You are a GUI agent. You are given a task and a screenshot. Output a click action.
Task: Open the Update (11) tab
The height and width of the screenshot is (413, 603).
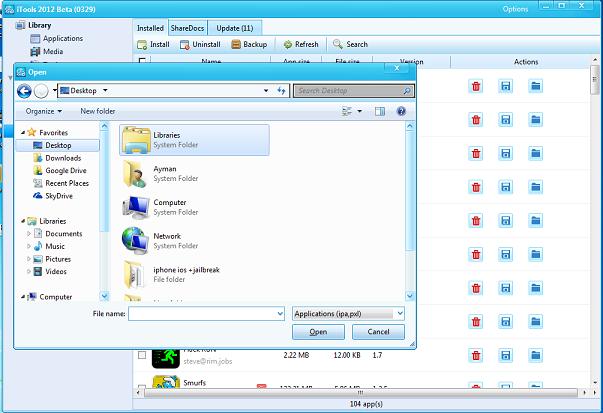coord(235,28)
